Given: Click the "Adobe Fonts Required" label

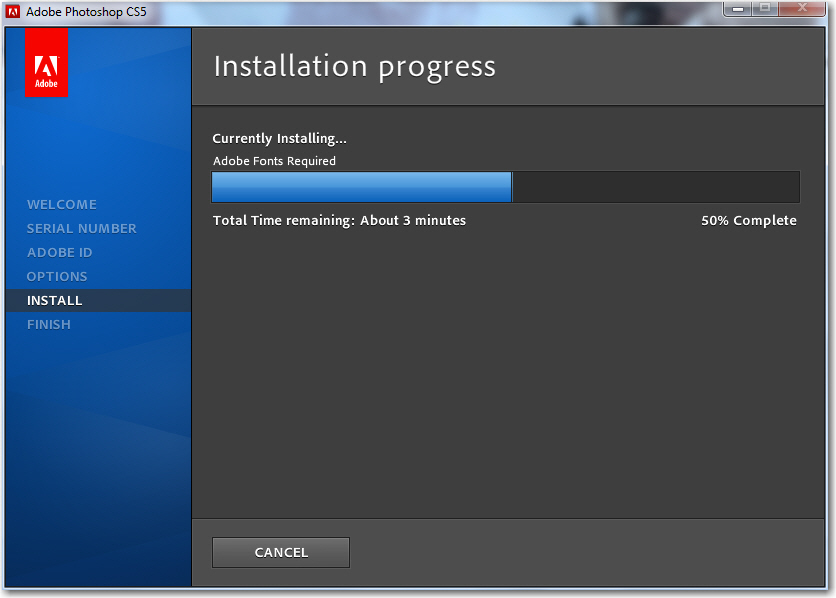Looking at the screenshot, I should (275, 161).
